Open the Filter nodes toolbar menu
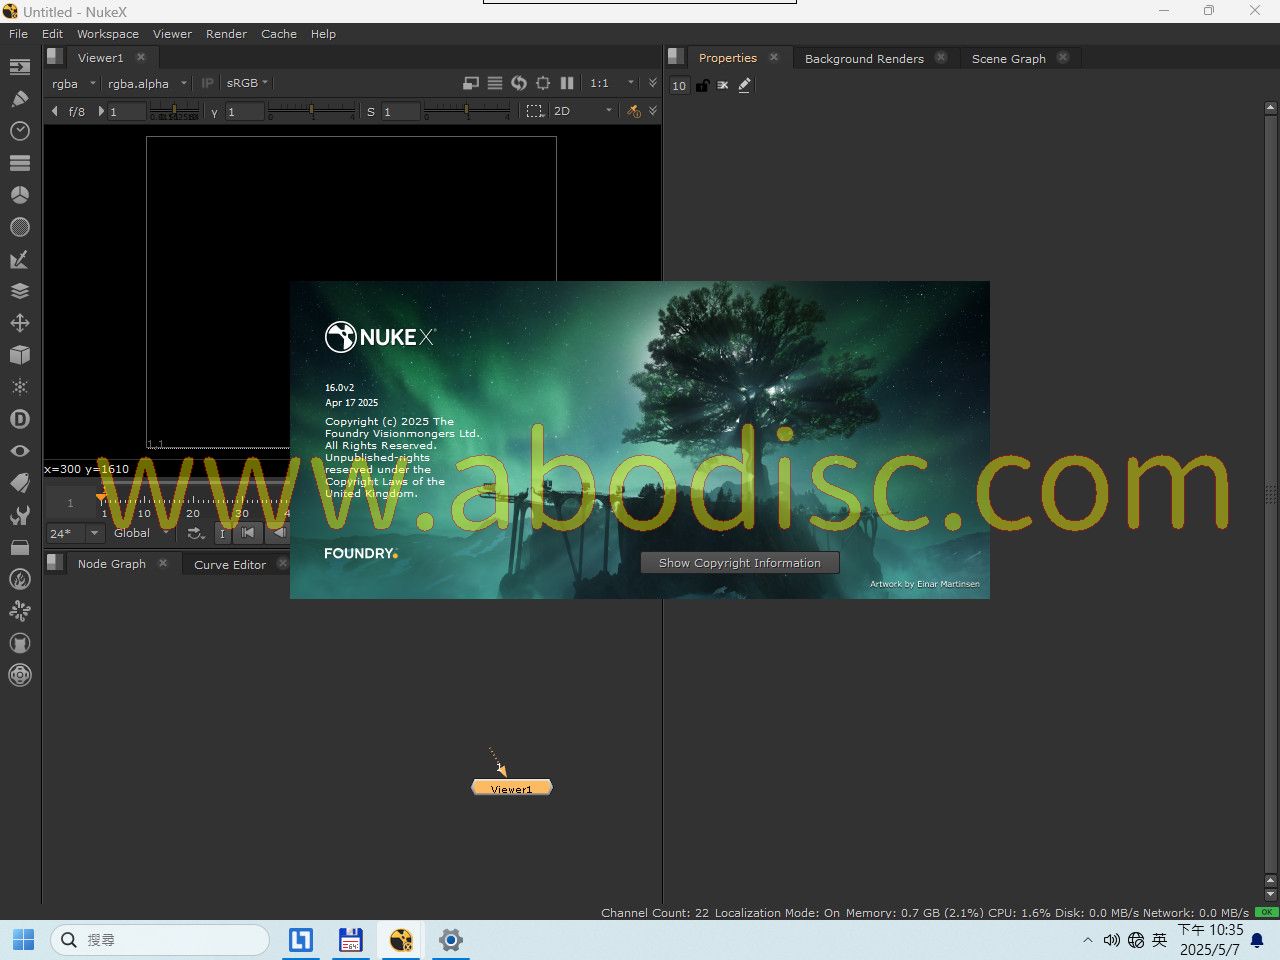The height and width of the screenshot is (960, 1280). click(20, 227)
